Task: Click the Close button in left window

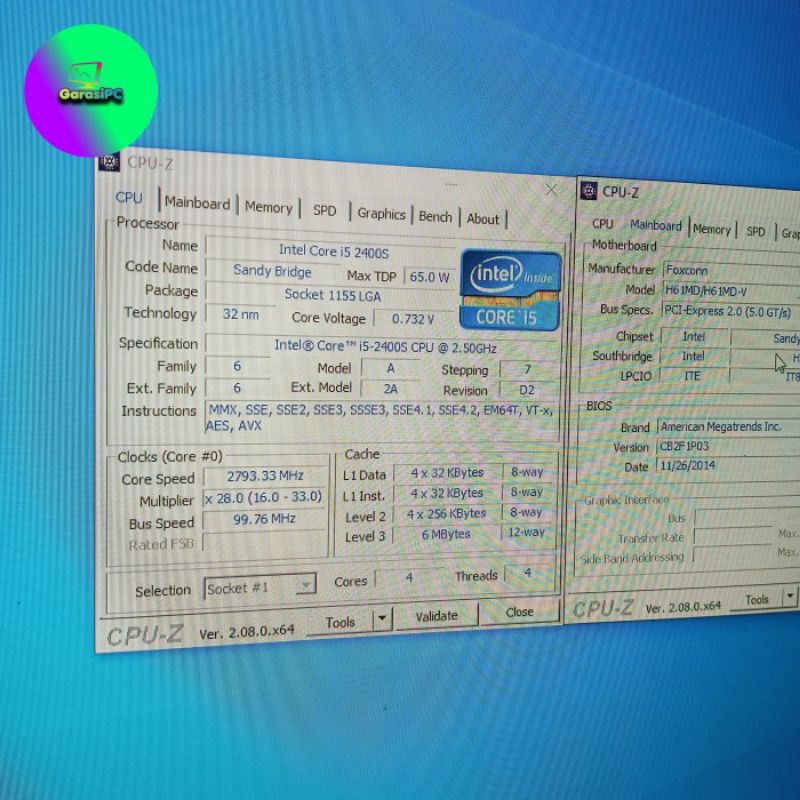Action: pyautogui.click(x=519, y=612)
